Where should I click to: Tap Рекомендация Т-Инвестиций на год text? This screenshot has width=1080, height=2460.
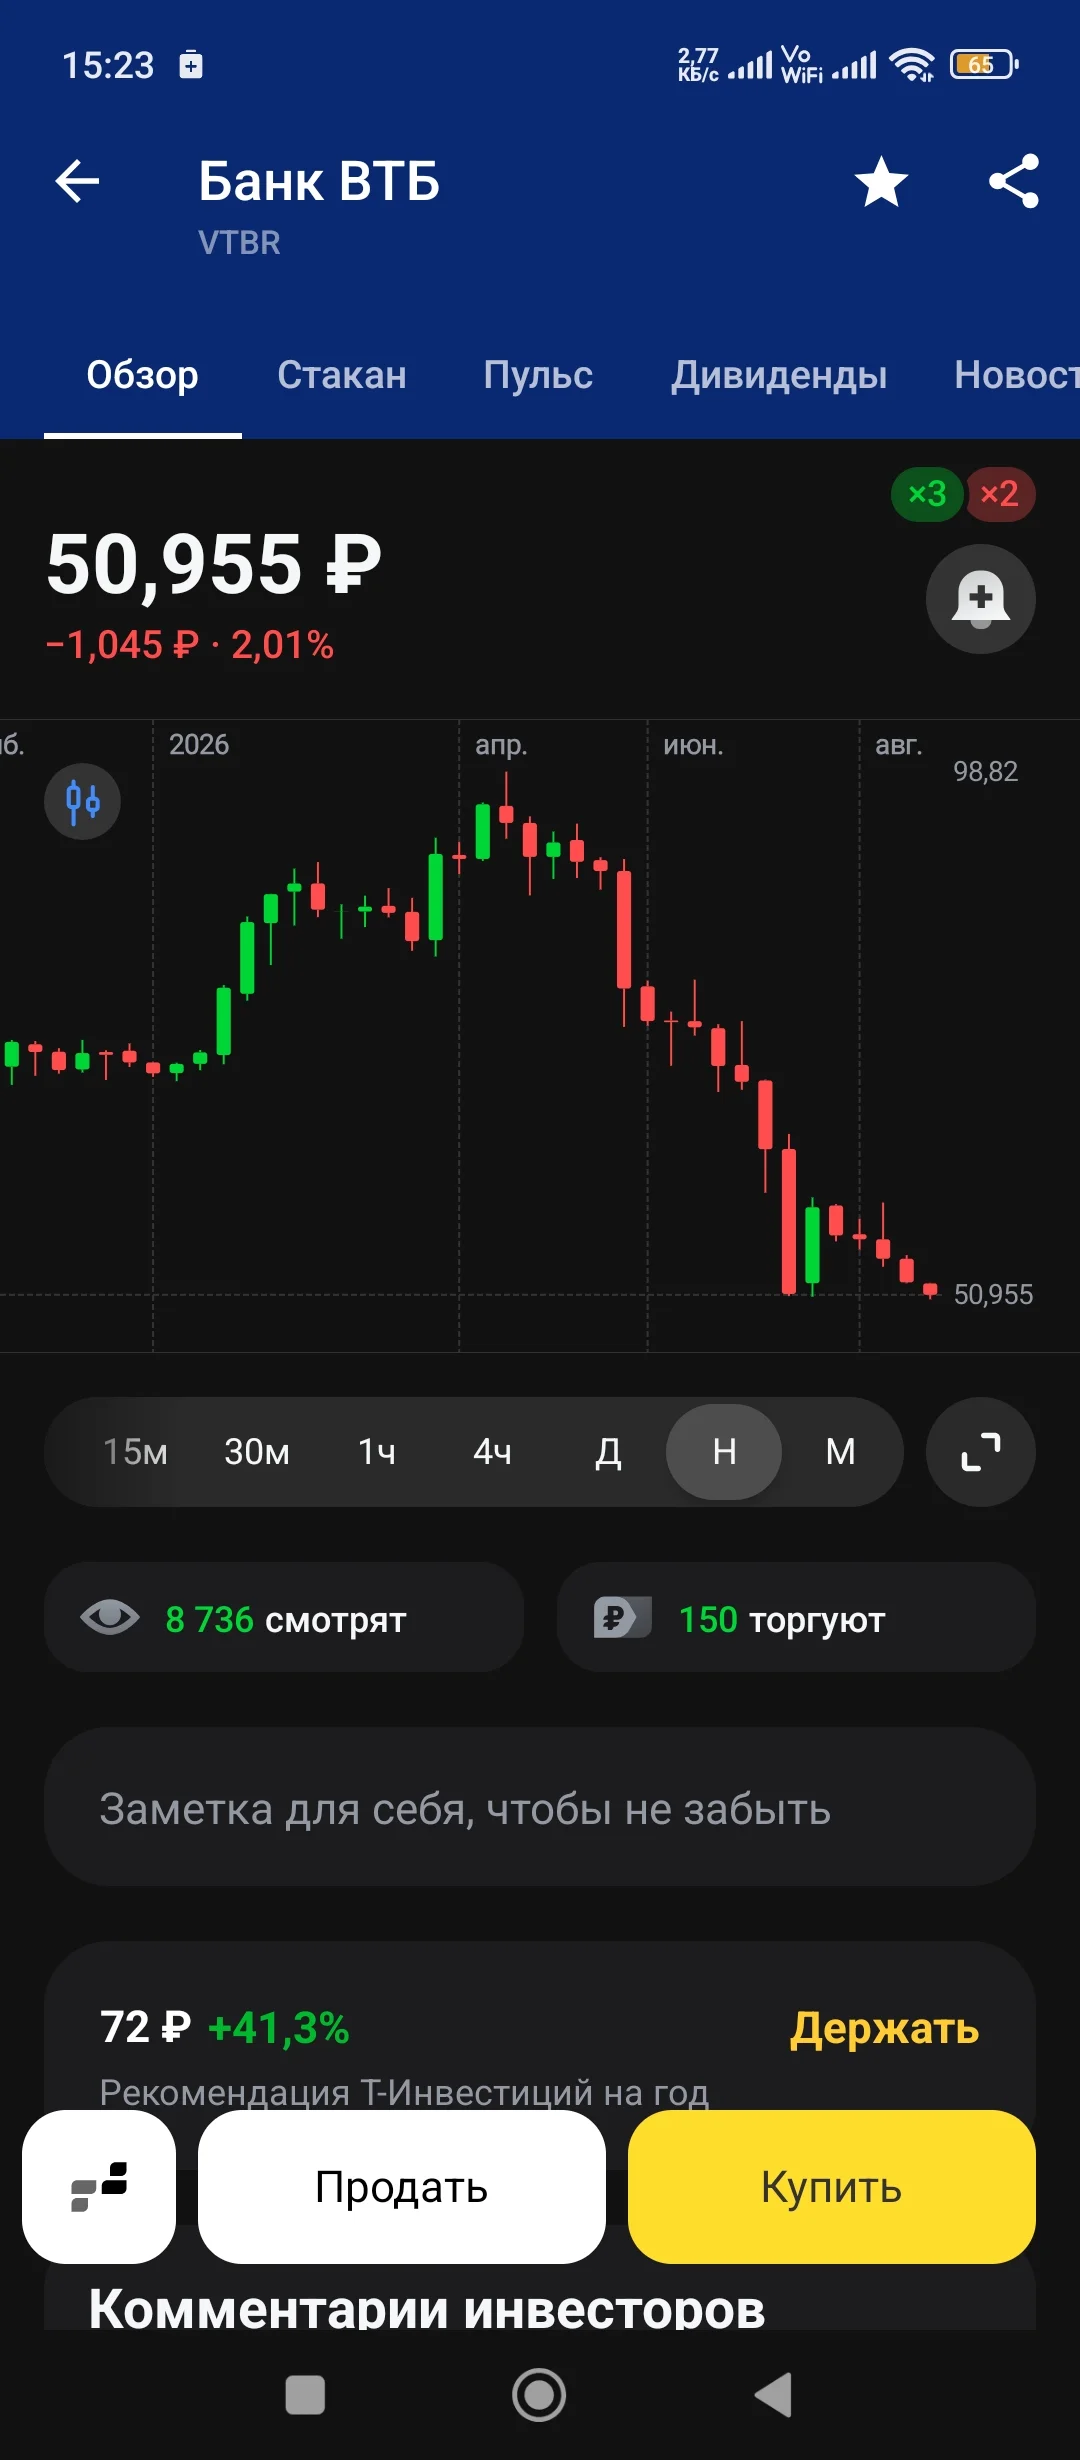coord(404,2092)
